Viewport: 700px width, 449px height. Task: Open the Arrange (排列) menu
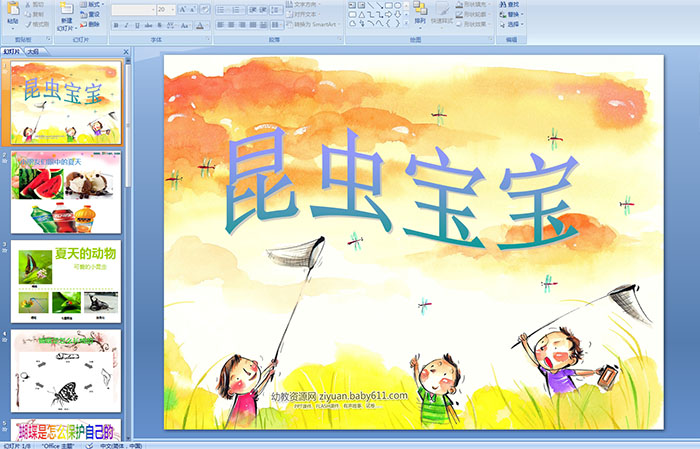click(420, 15)
